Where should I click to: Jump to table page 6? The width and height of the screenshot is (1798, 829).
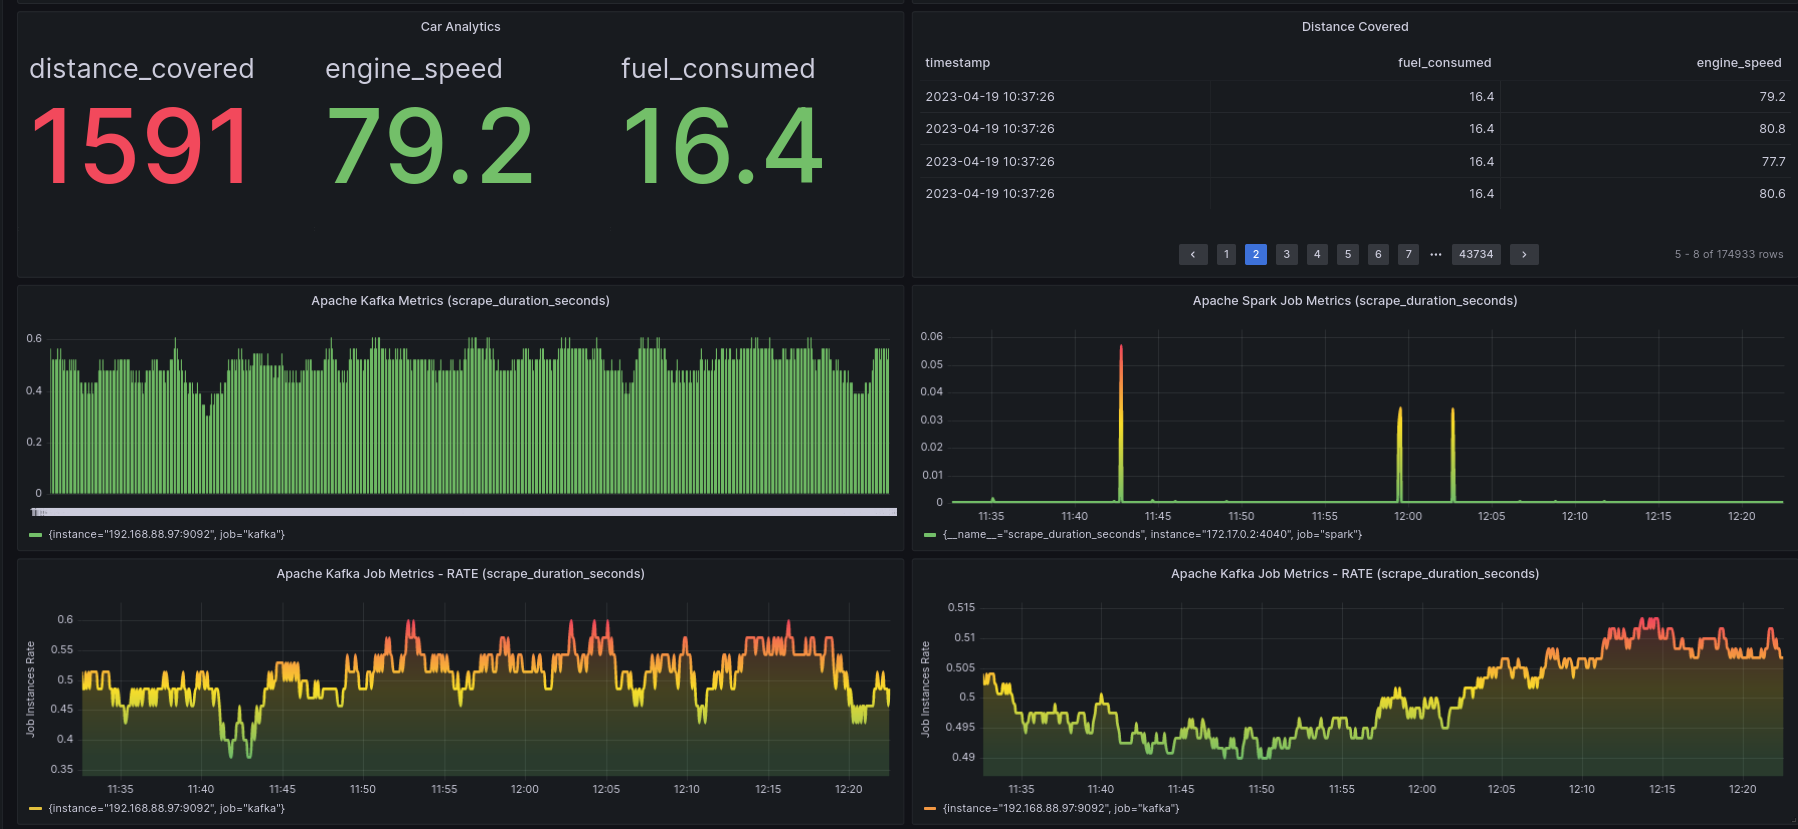1378,255
